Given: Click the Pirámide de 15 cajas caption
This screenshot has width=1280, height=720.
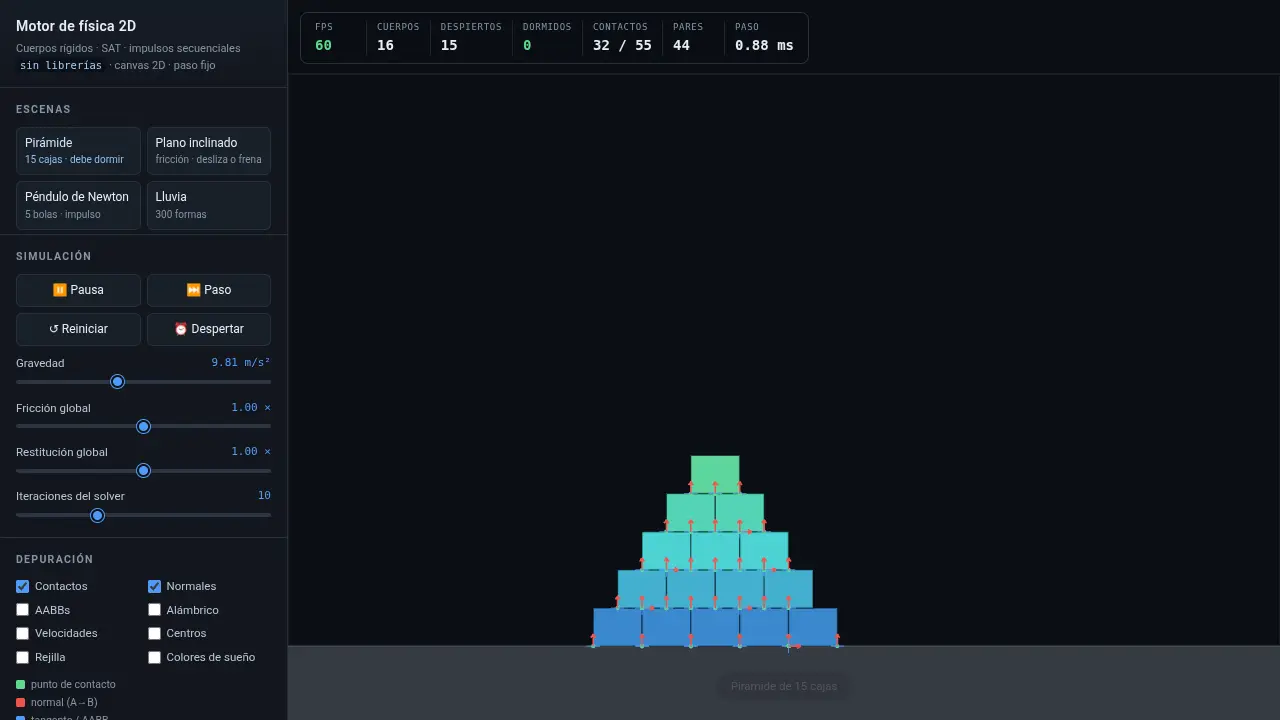Looking at the screenshot, I should point(783,686).
